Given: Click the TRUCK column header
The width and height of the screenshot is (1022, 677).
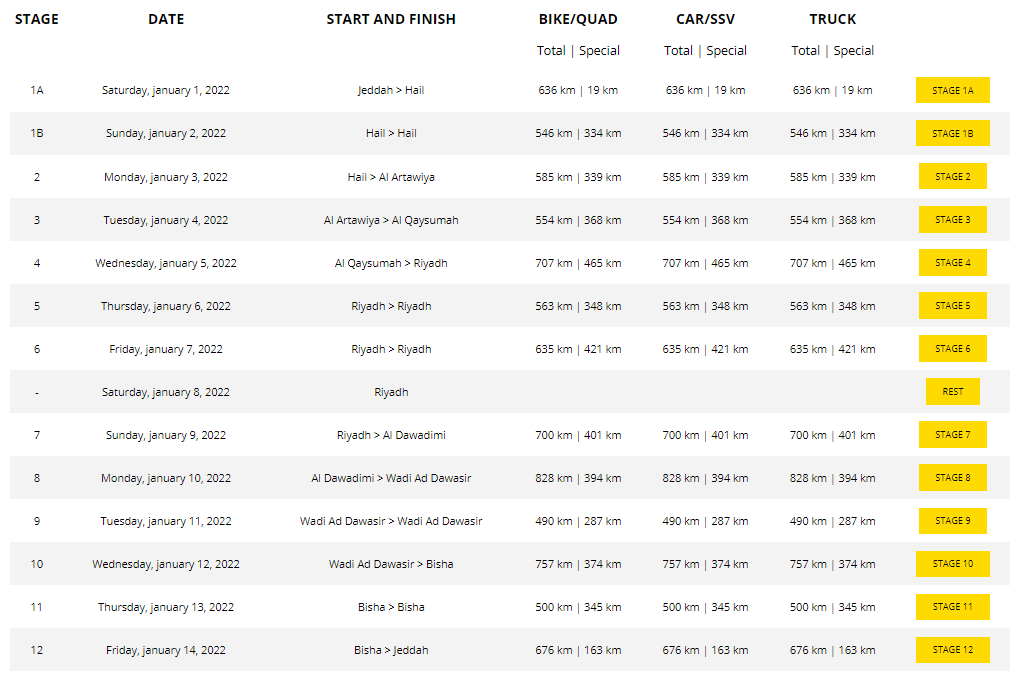Looking at the screenshot, I should click(832, 19).
